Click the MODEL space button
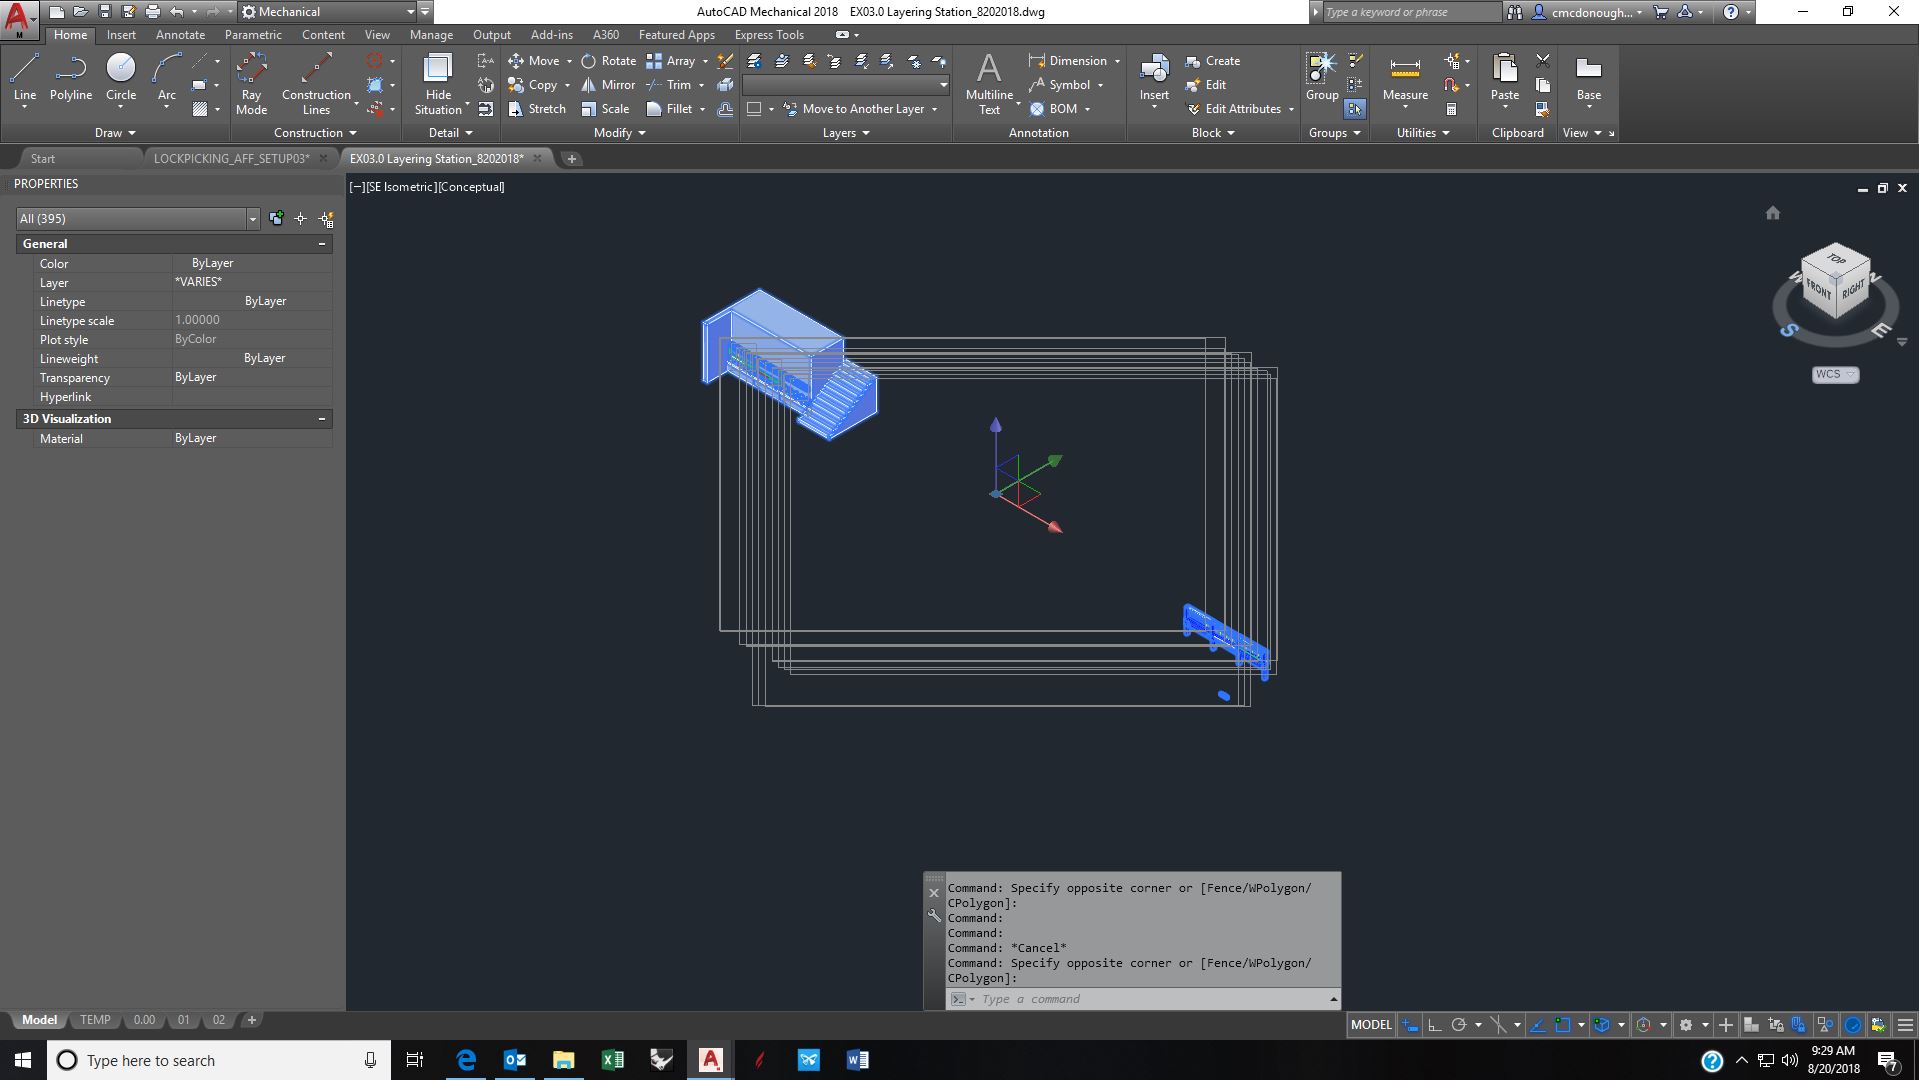 tap(1371, 1025)
